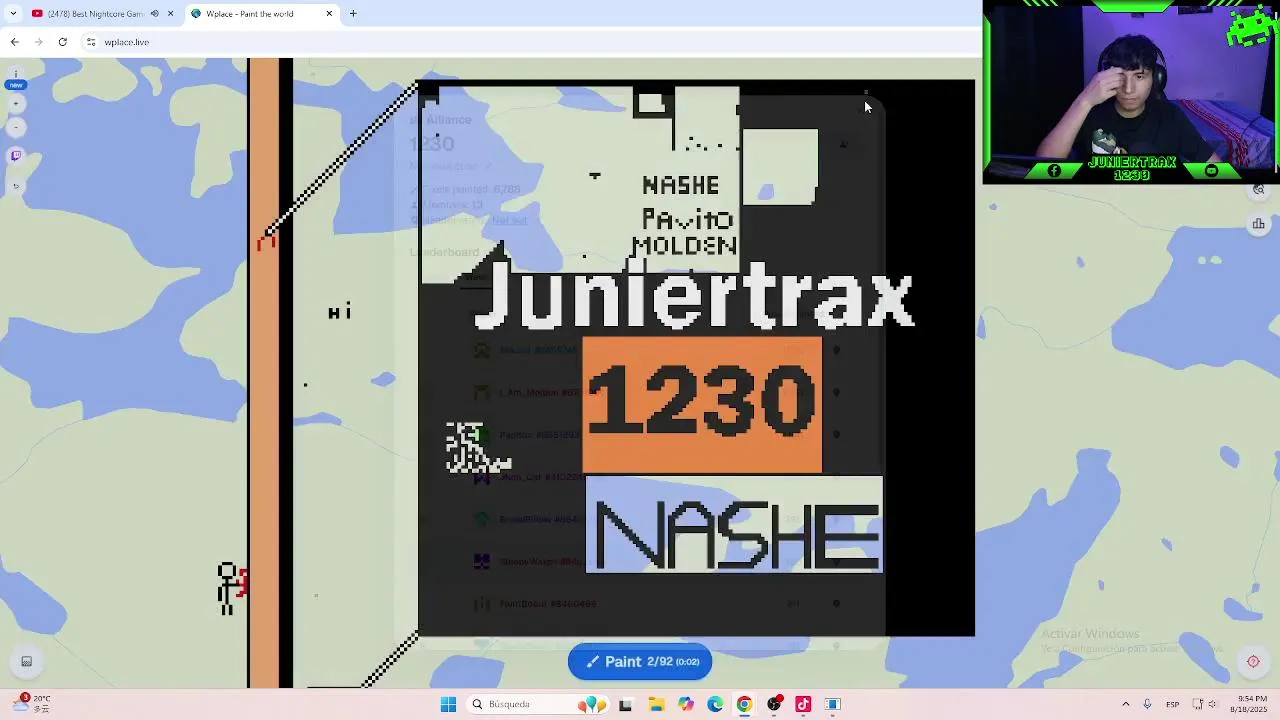The image size is (1280, 720).
Task: Switch to Google Chrome in the taskbar
Action: point(744,704)
